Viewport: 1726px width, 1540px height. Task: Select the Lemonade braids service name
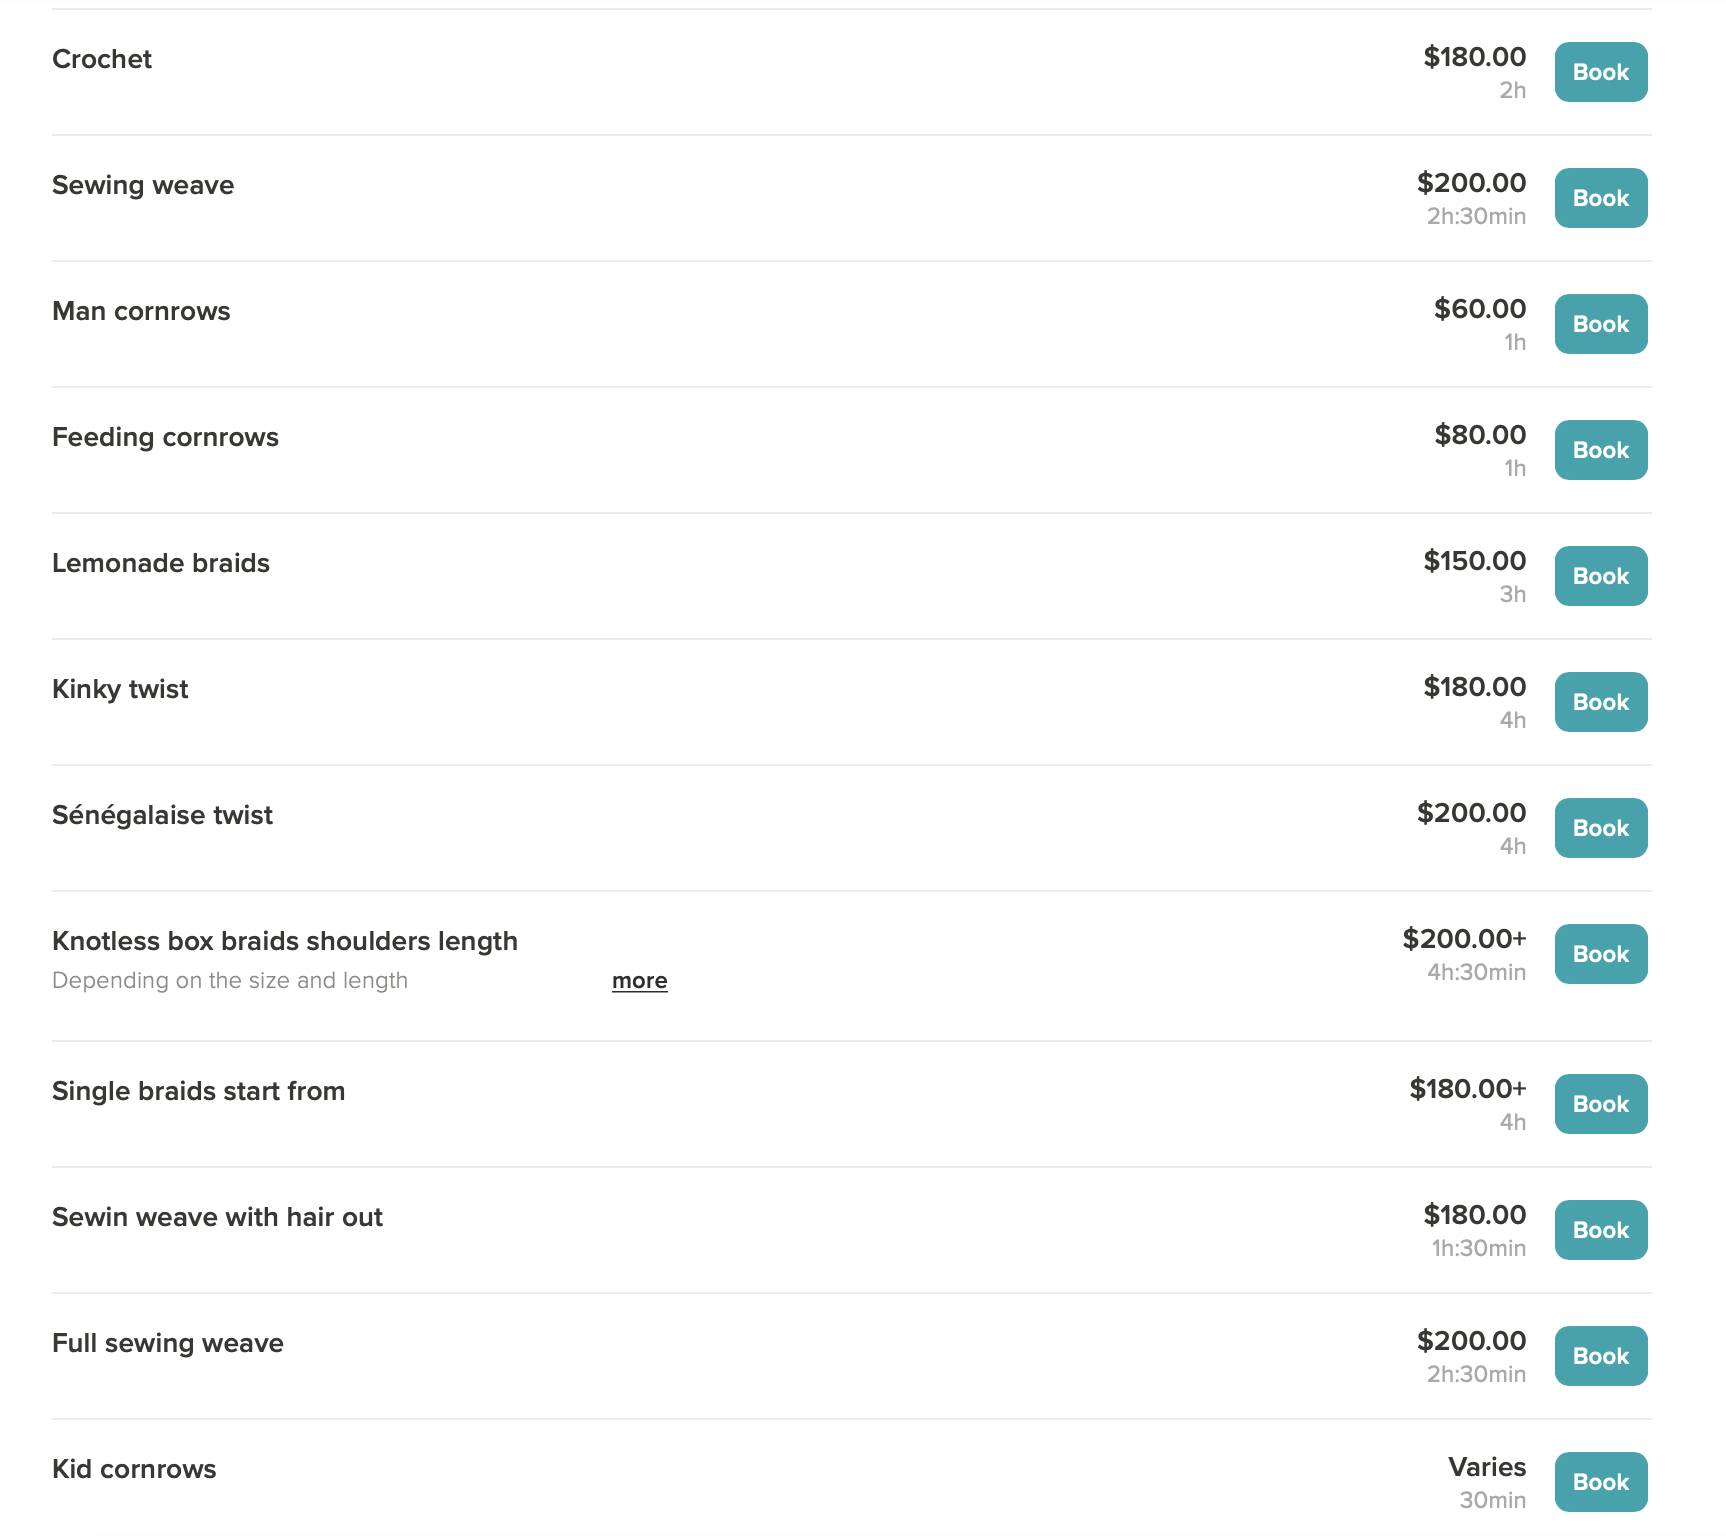[x=161, y=563]
